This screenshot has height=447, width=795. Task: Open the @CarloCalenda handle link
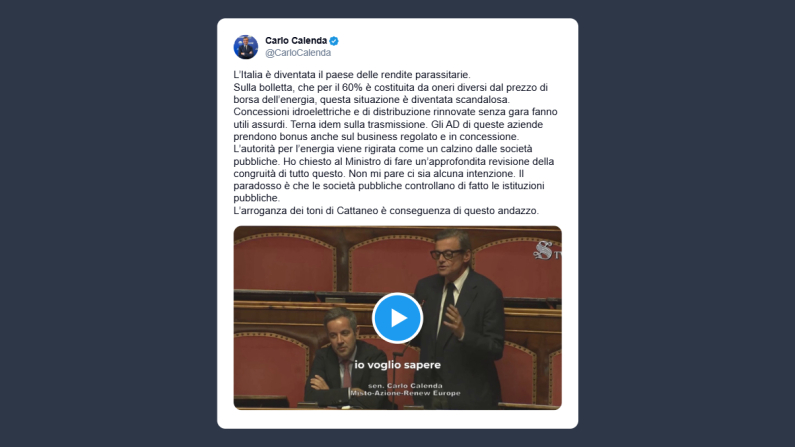[x=298, y=53]
